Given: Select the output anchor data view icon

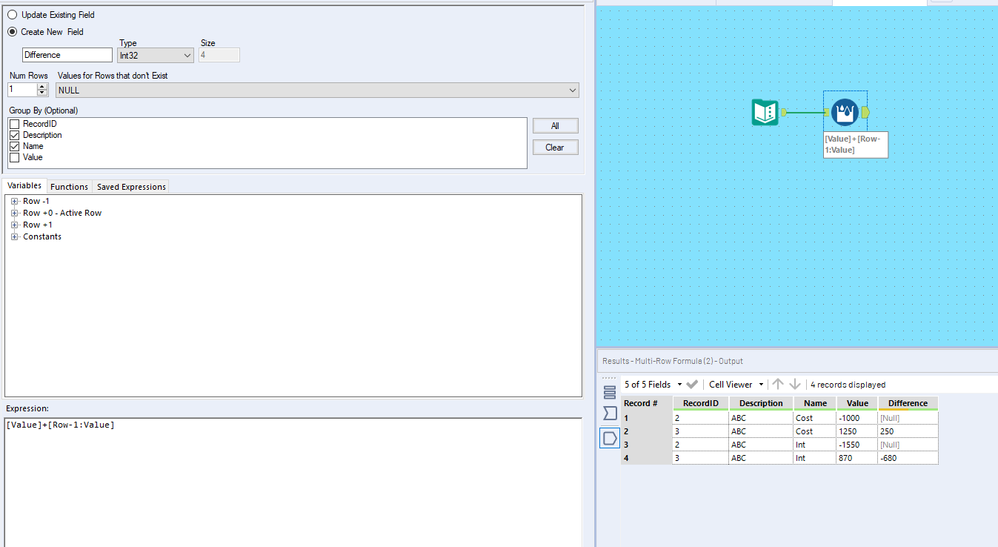Looking at the screenshot, I should pos(610,438).
